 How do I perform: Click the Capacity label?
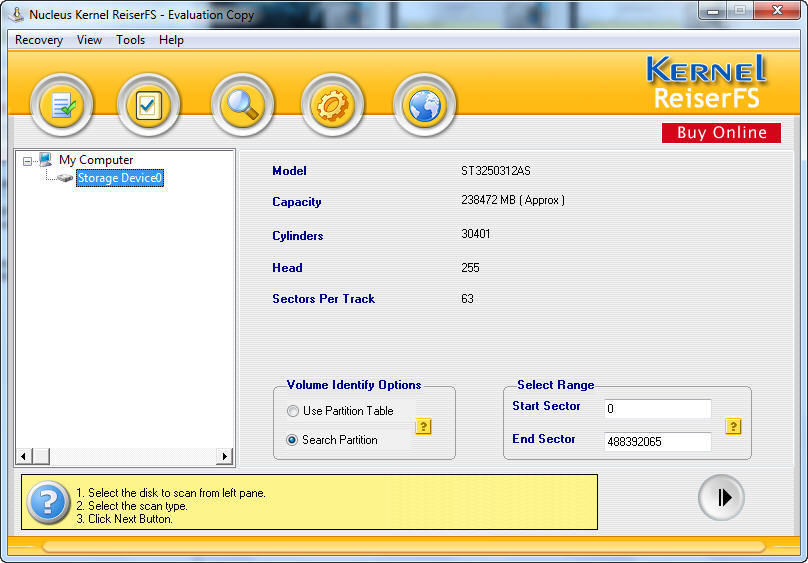pyautogui.click(x=297, y=202)
